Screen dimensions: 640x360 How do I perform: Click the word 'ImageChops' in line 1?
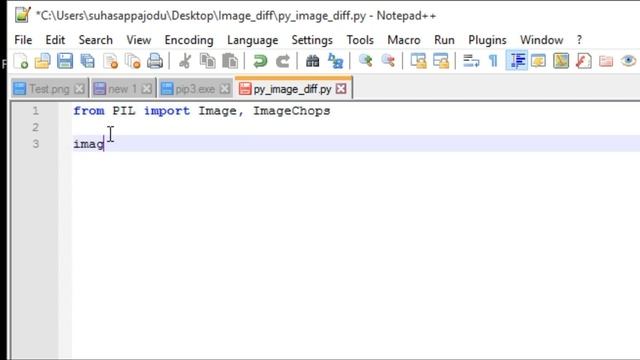[x=291, y=111]
